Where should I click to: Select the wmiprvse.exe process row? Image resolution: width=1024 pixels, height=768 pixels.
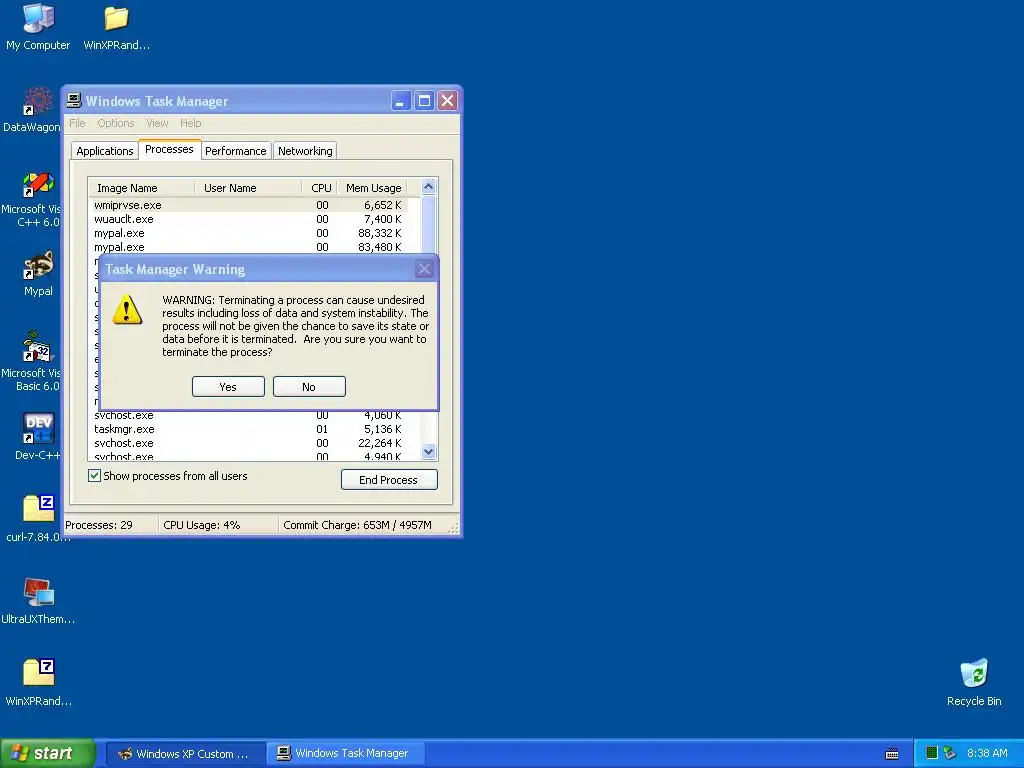[249, 205]
